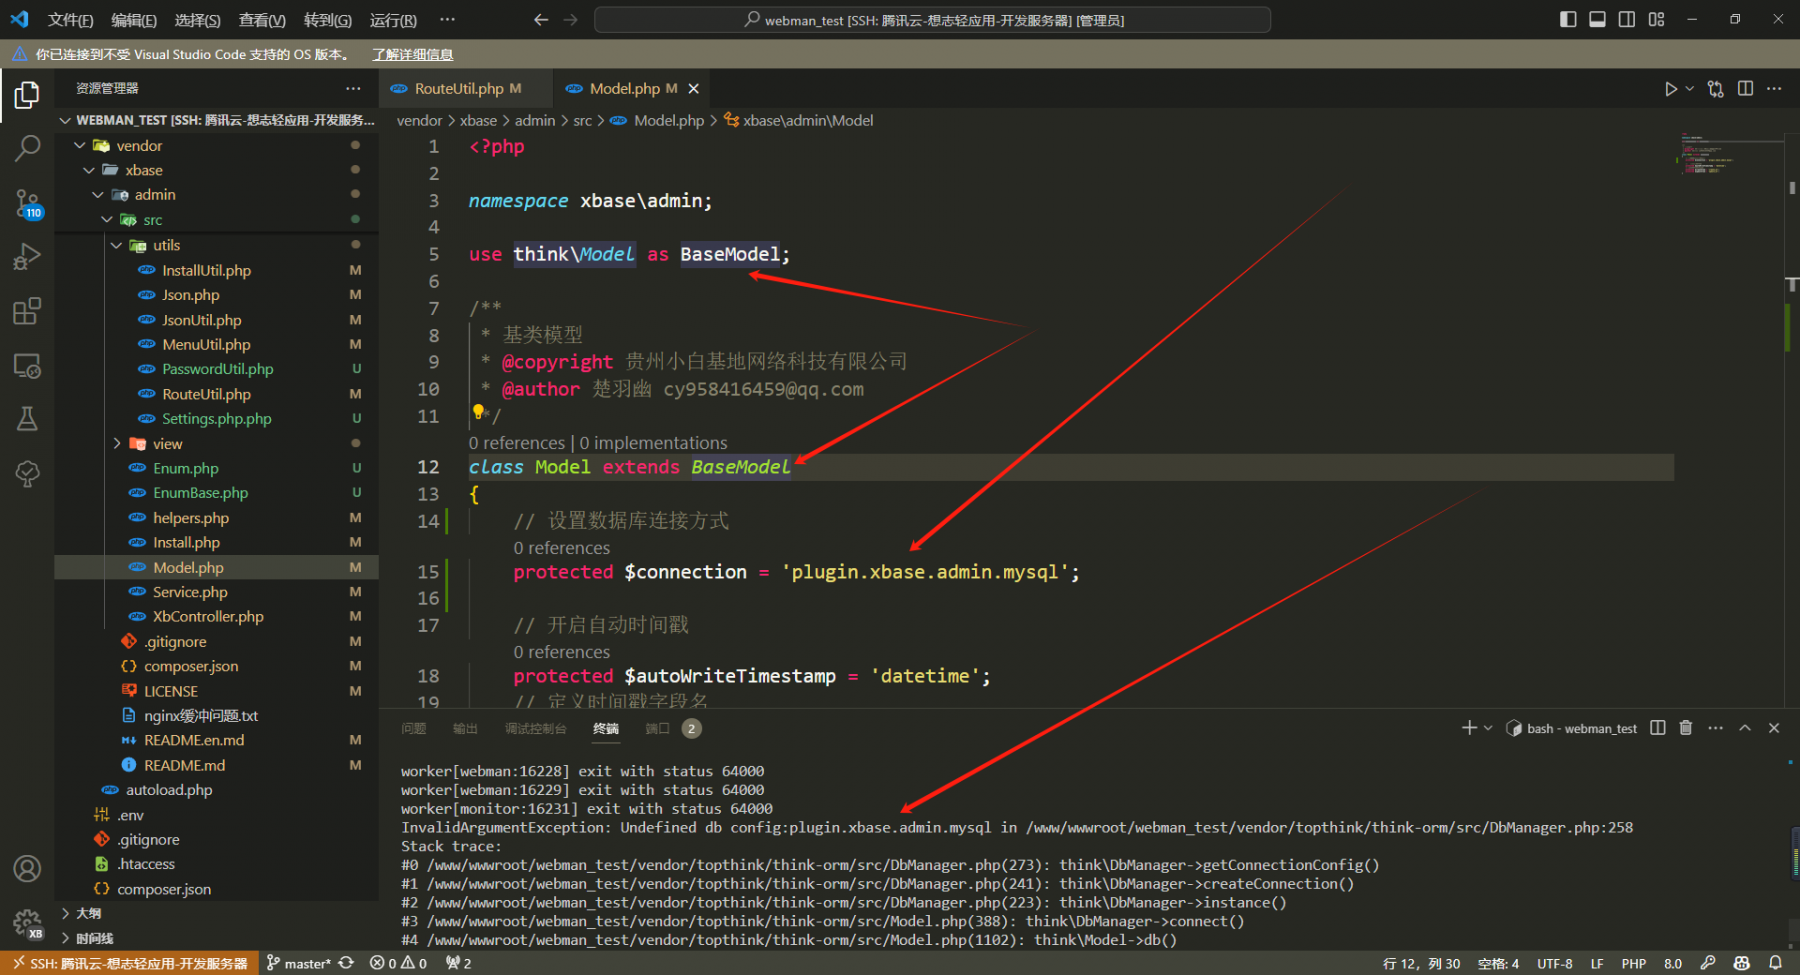Viewport: 1800px width, 975px height.
Task: Open the Extensions view
Action: tap(27, 311)
